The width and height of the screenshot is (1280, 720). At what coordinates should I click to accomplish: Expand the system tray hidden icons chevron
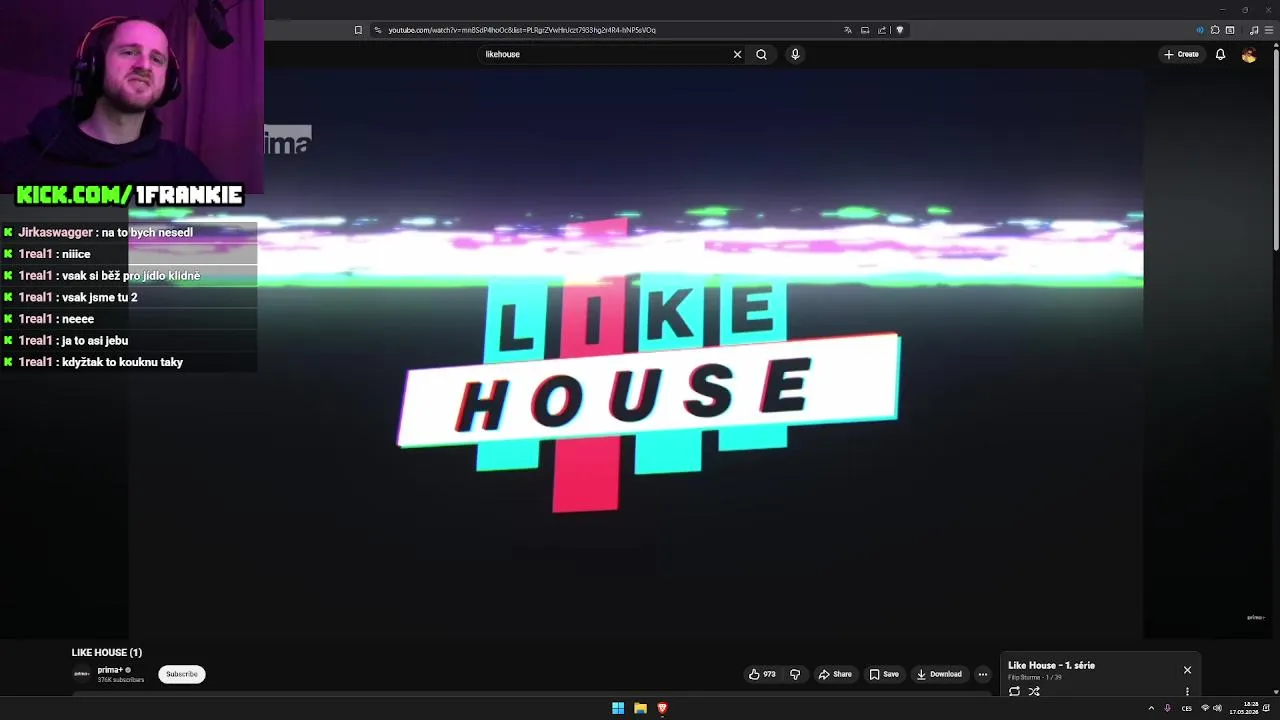(x=1151, y=709)
